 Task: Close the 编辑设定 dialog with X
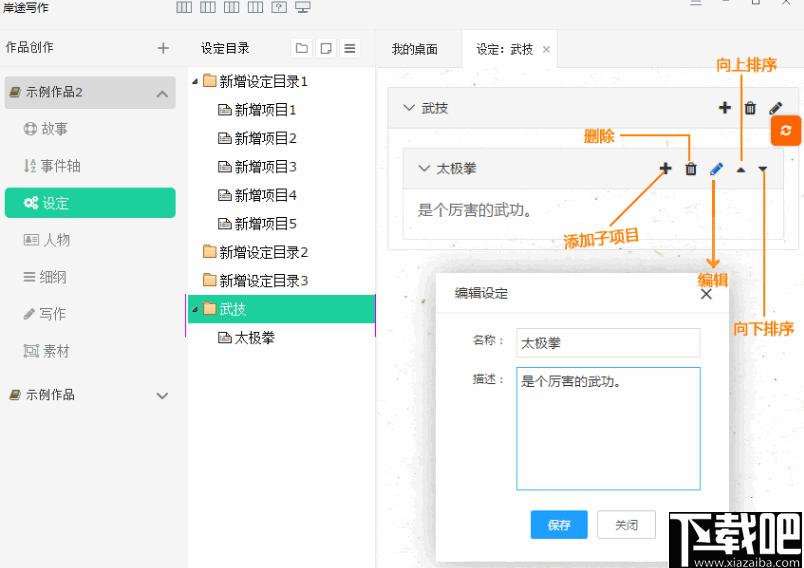[x=706, y=294]
